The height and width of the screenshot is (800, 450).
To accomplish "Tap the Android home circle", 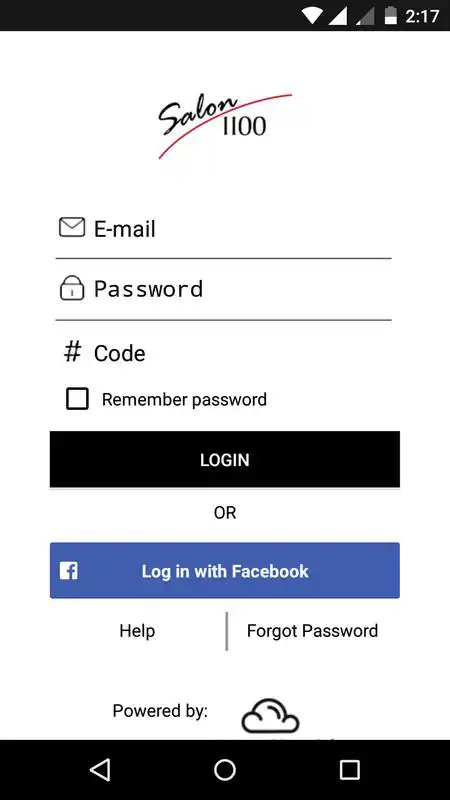I will tap(225, 769).
